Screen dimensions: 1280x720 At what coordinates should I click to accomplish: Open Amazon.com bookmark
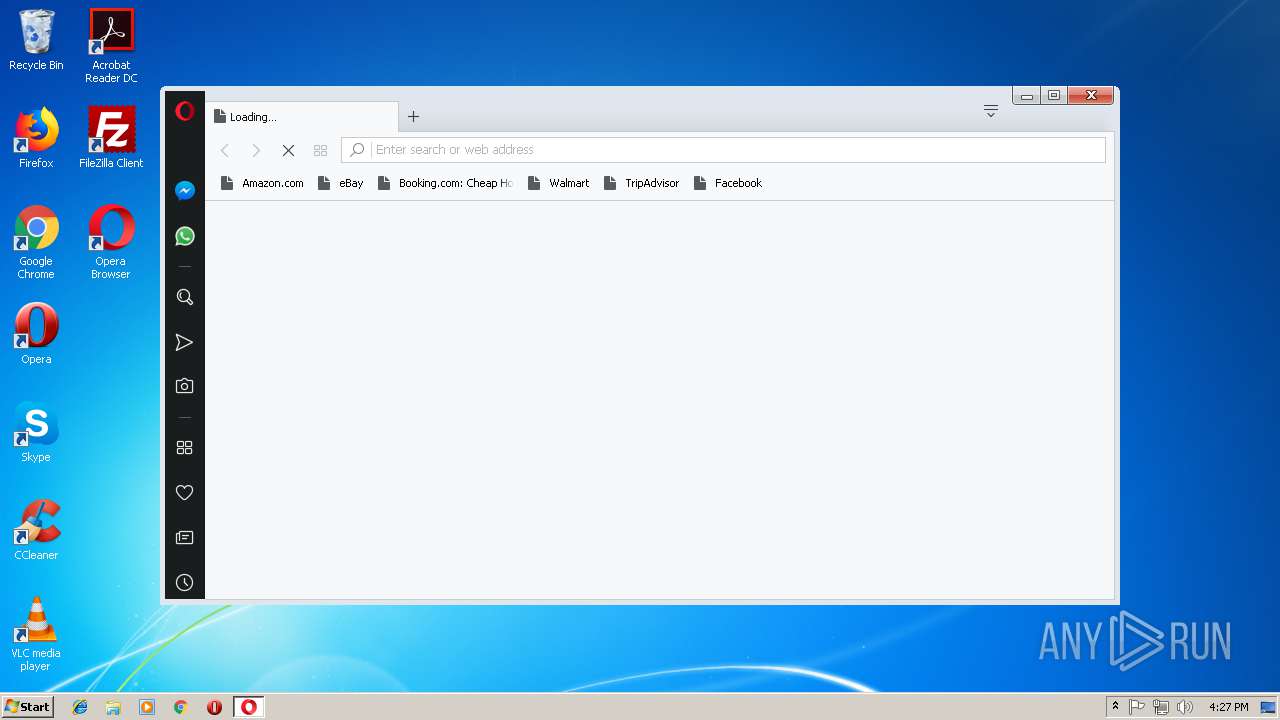[262, 183]
